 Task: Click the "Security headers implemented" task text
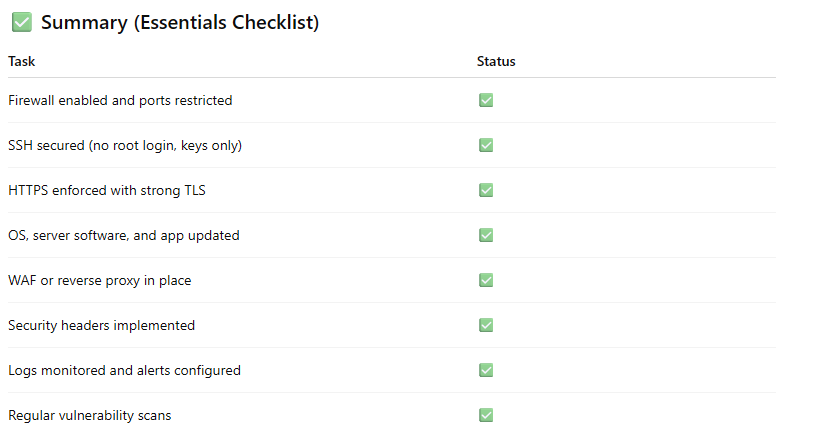pos(101,325)
